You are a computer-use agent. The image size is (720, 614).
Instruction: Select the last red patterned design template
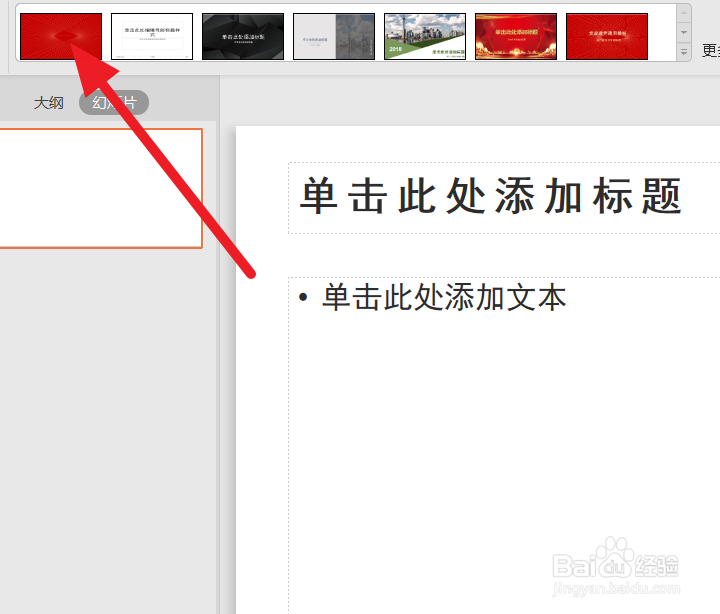[x=607, y=36]
